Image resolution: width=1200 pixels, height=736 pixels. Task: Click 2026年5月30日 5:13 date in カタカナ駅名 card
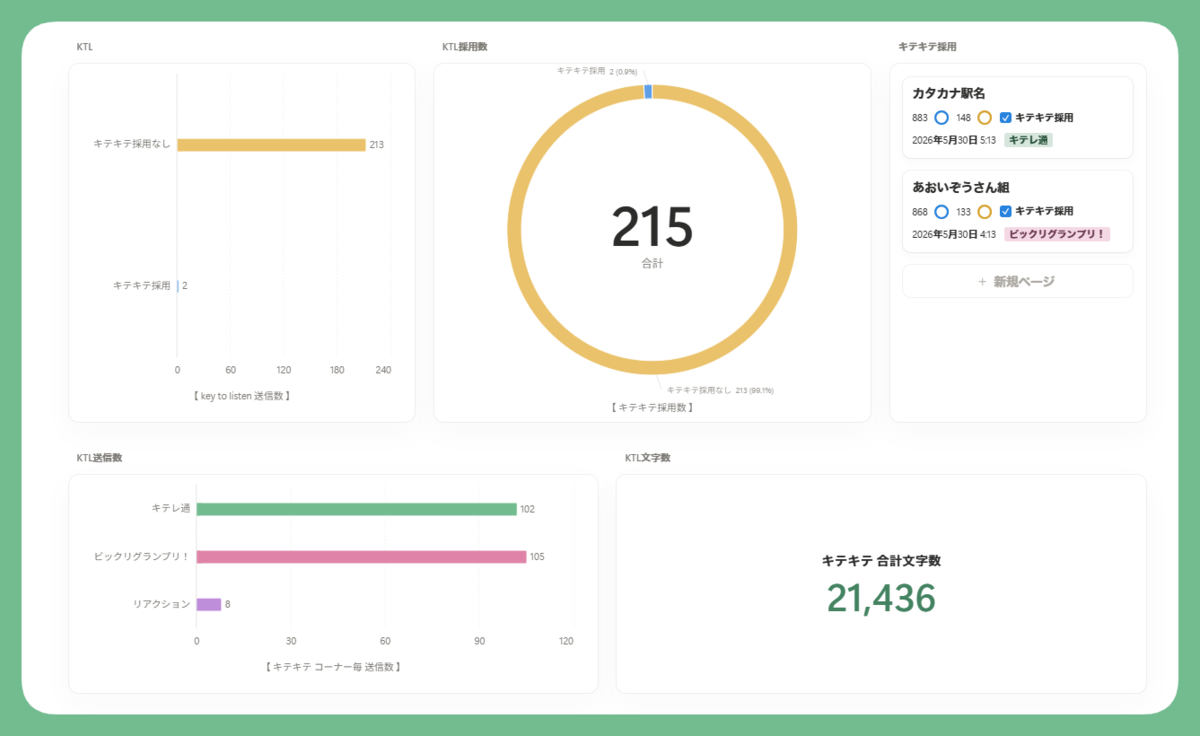pos(954,140)
